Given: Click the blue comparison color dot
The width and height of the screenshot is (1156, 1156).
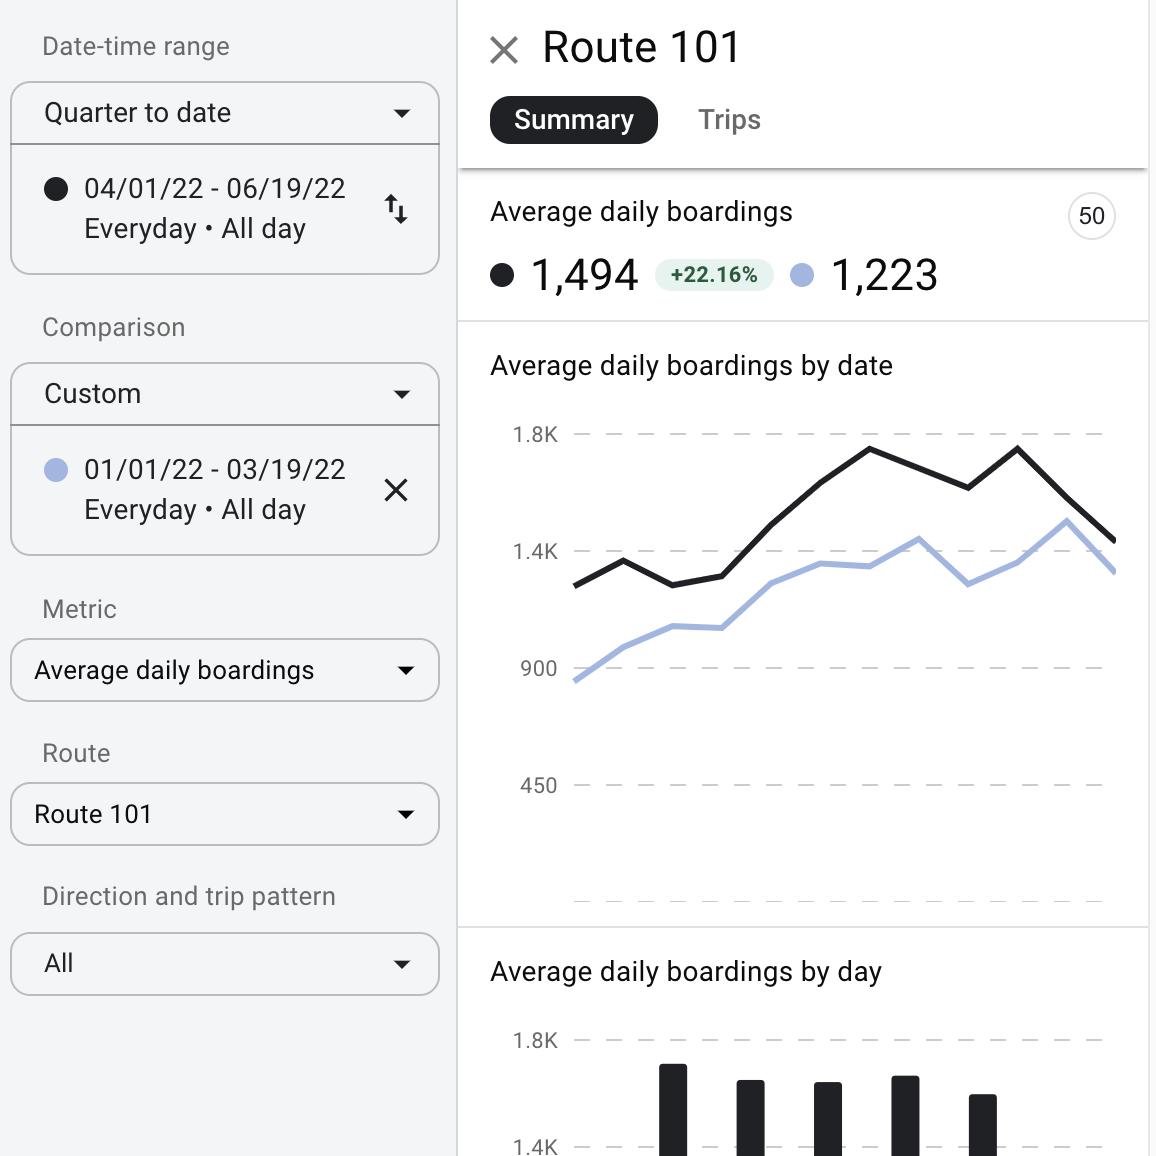Looking at the screenshot, I should (57, 470).
